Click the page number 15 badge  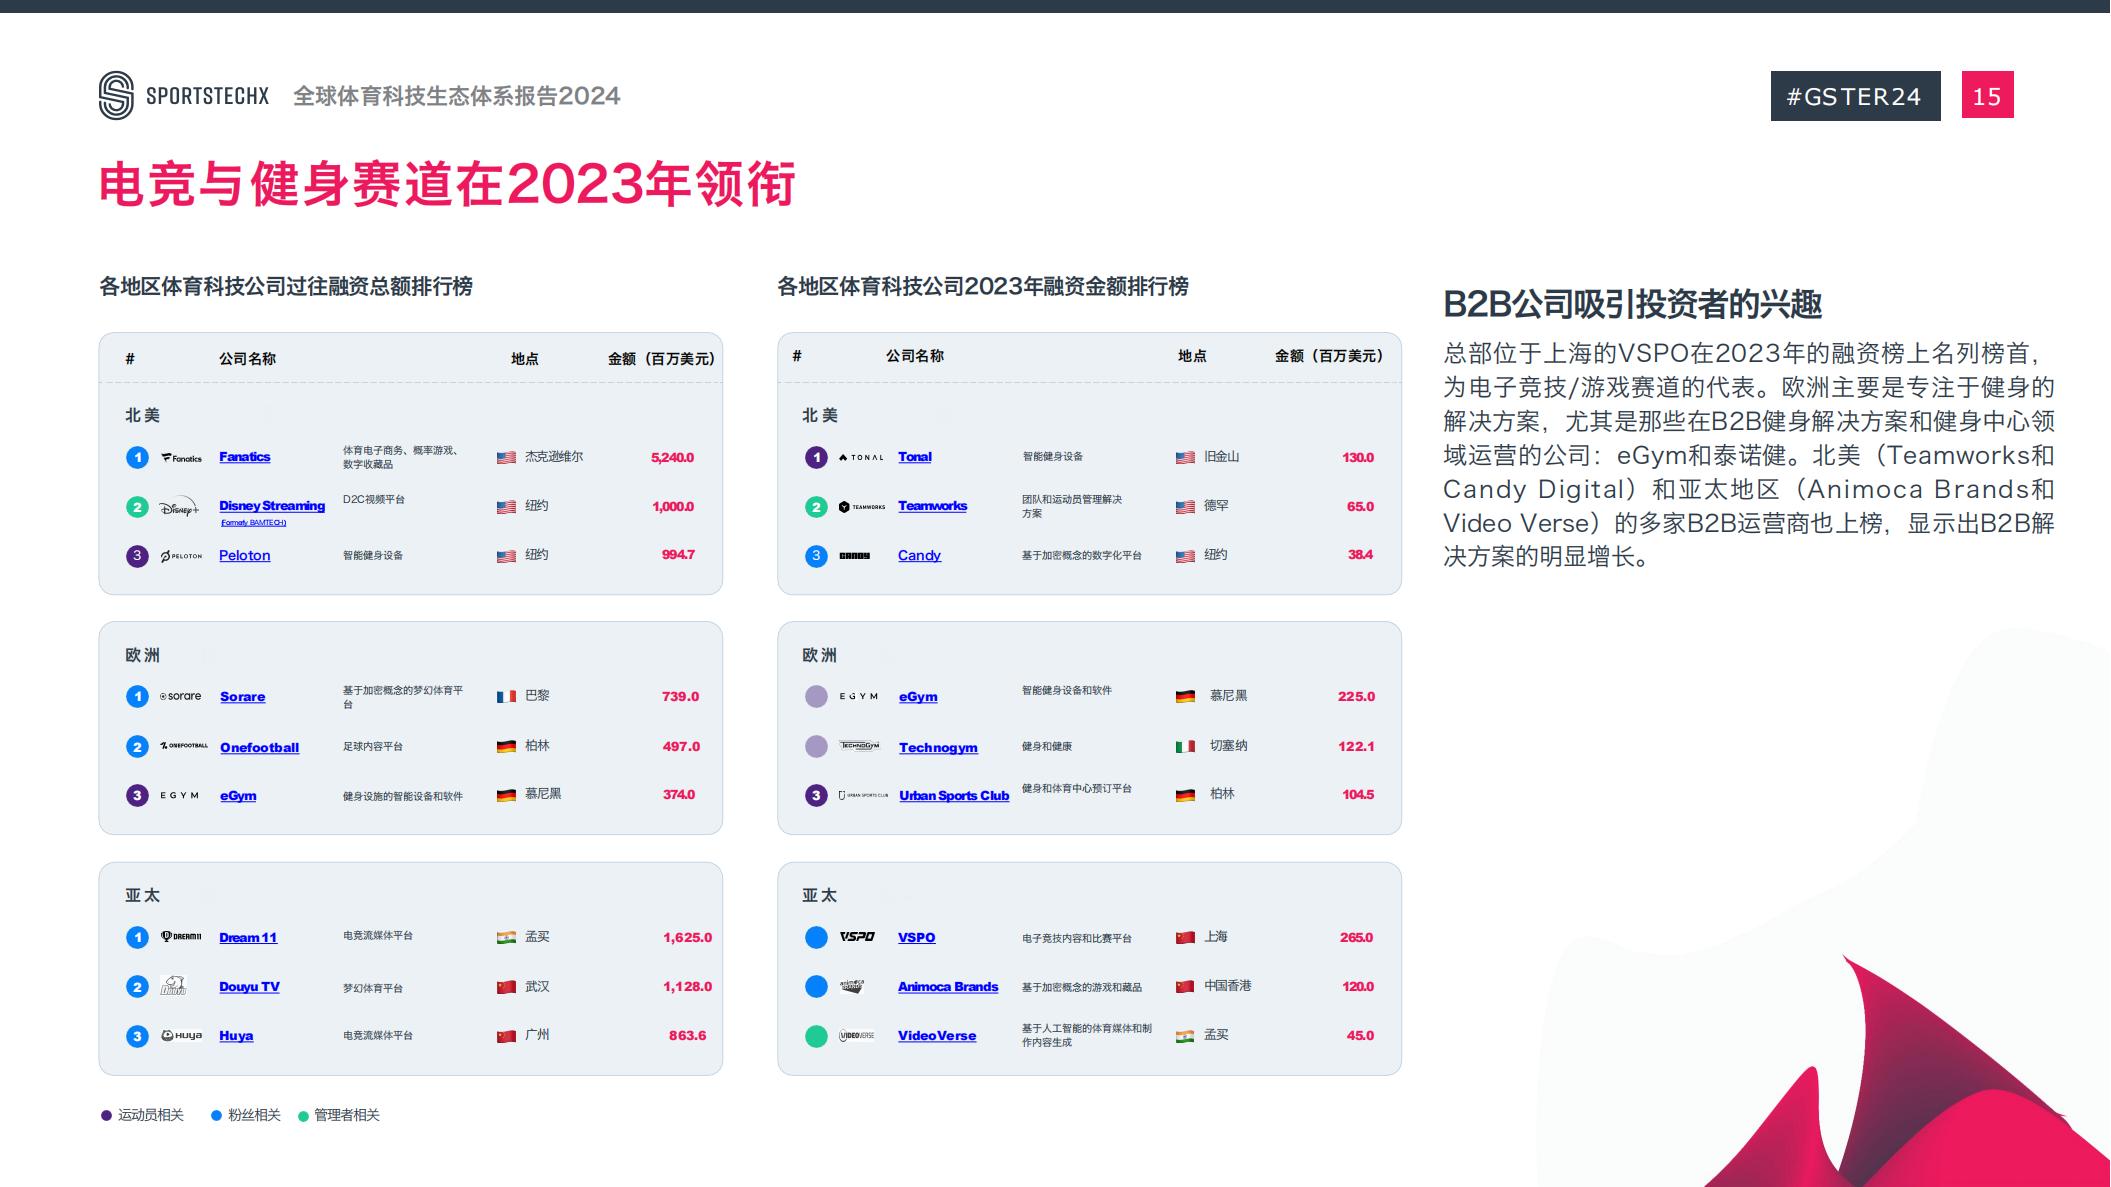pos(1987,96)
